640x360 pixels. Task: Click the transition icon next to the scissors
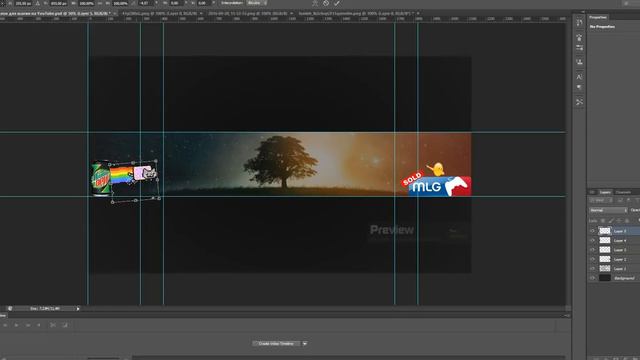point(65,325)
